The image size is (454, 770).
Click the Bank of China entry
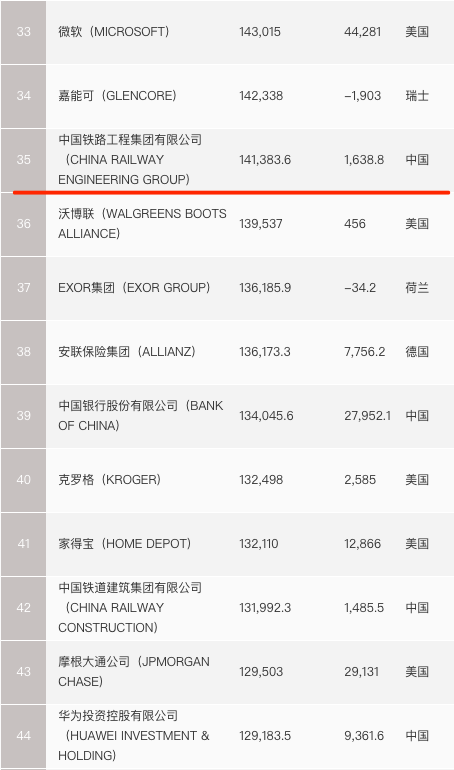point(141,415)
